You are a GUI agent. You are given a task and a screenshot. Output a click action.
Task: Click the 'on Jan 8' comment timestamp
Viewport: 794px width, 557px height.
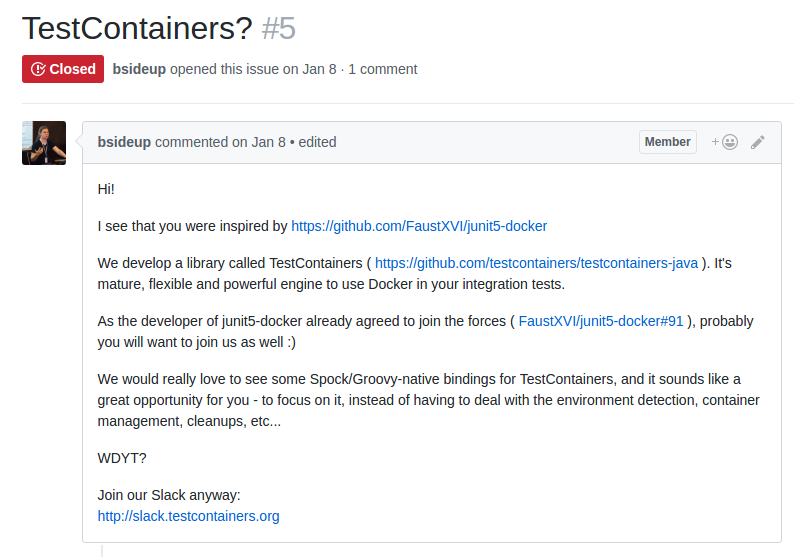259,142
